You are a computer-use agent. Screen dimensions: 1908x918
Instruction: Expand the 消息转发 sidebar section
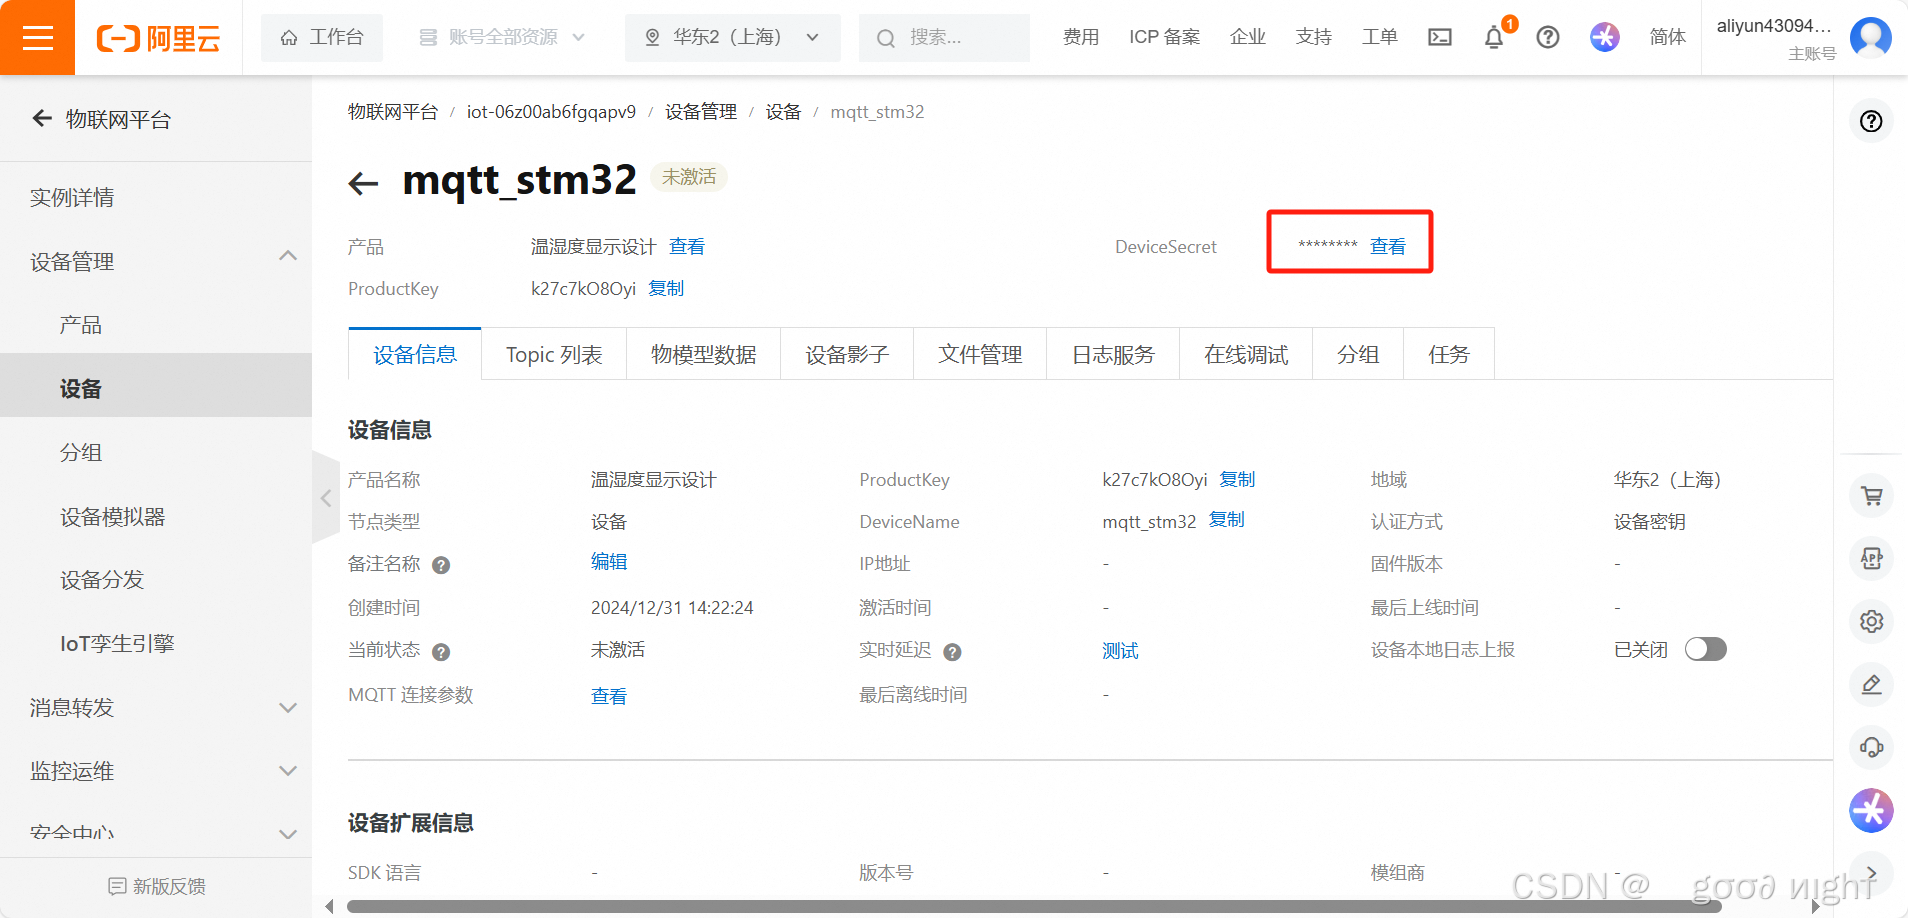288,708
